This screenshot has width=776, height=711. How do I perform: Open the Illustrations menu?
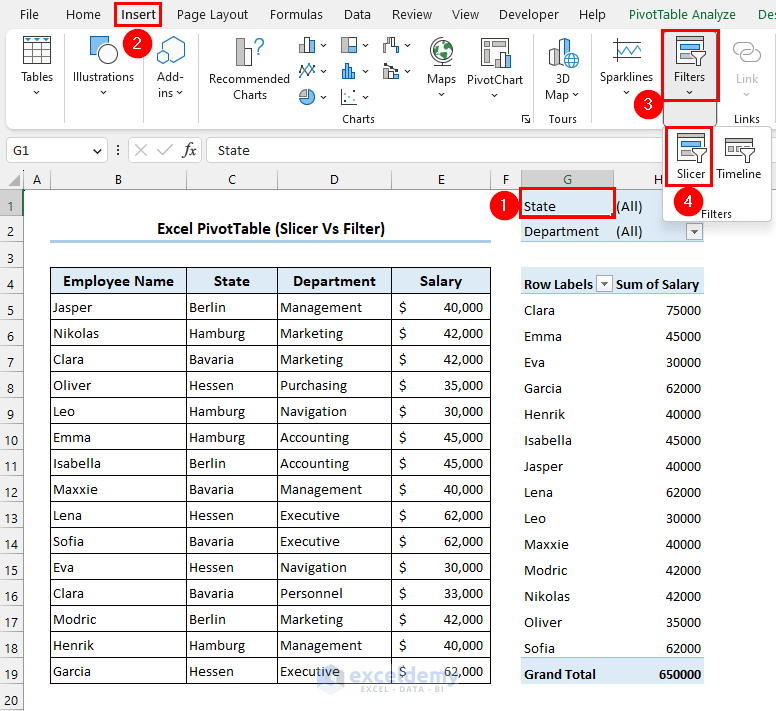(x=103, y=65)
